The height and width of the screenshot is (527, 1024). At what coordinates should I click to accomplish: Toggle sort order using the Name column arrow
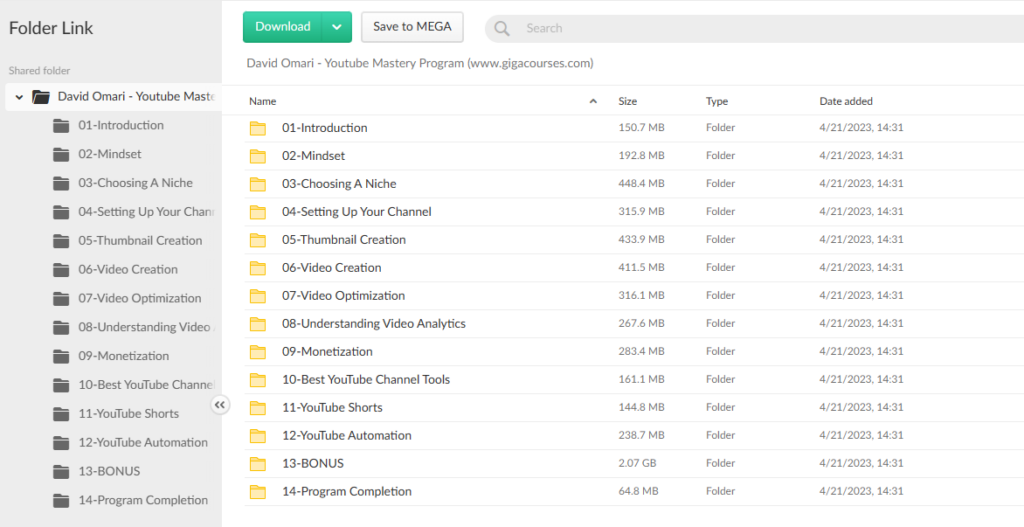593,101
